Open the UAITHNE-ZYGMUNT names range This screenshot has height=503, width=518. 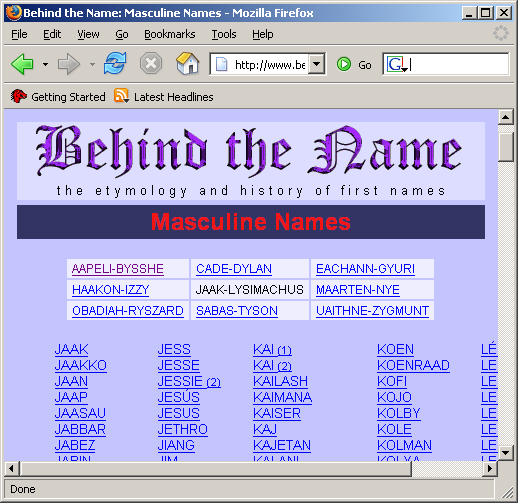point(372,311)
